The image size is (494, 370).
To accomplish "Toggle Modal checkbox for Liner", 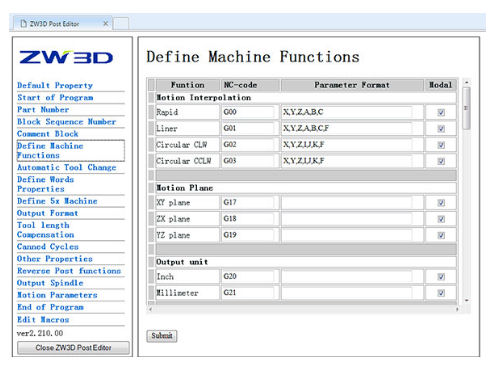I will [x=441, y=129].
